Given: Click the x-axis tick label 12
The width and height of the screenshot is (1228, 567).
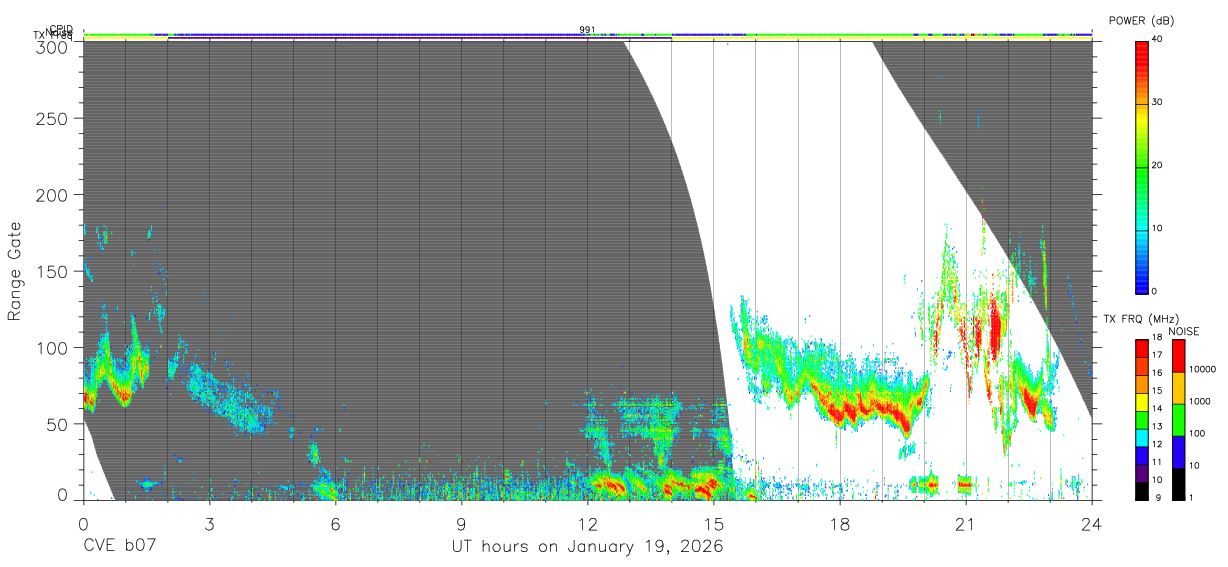Looking at the screenshot, I should (x=587, y=524).
